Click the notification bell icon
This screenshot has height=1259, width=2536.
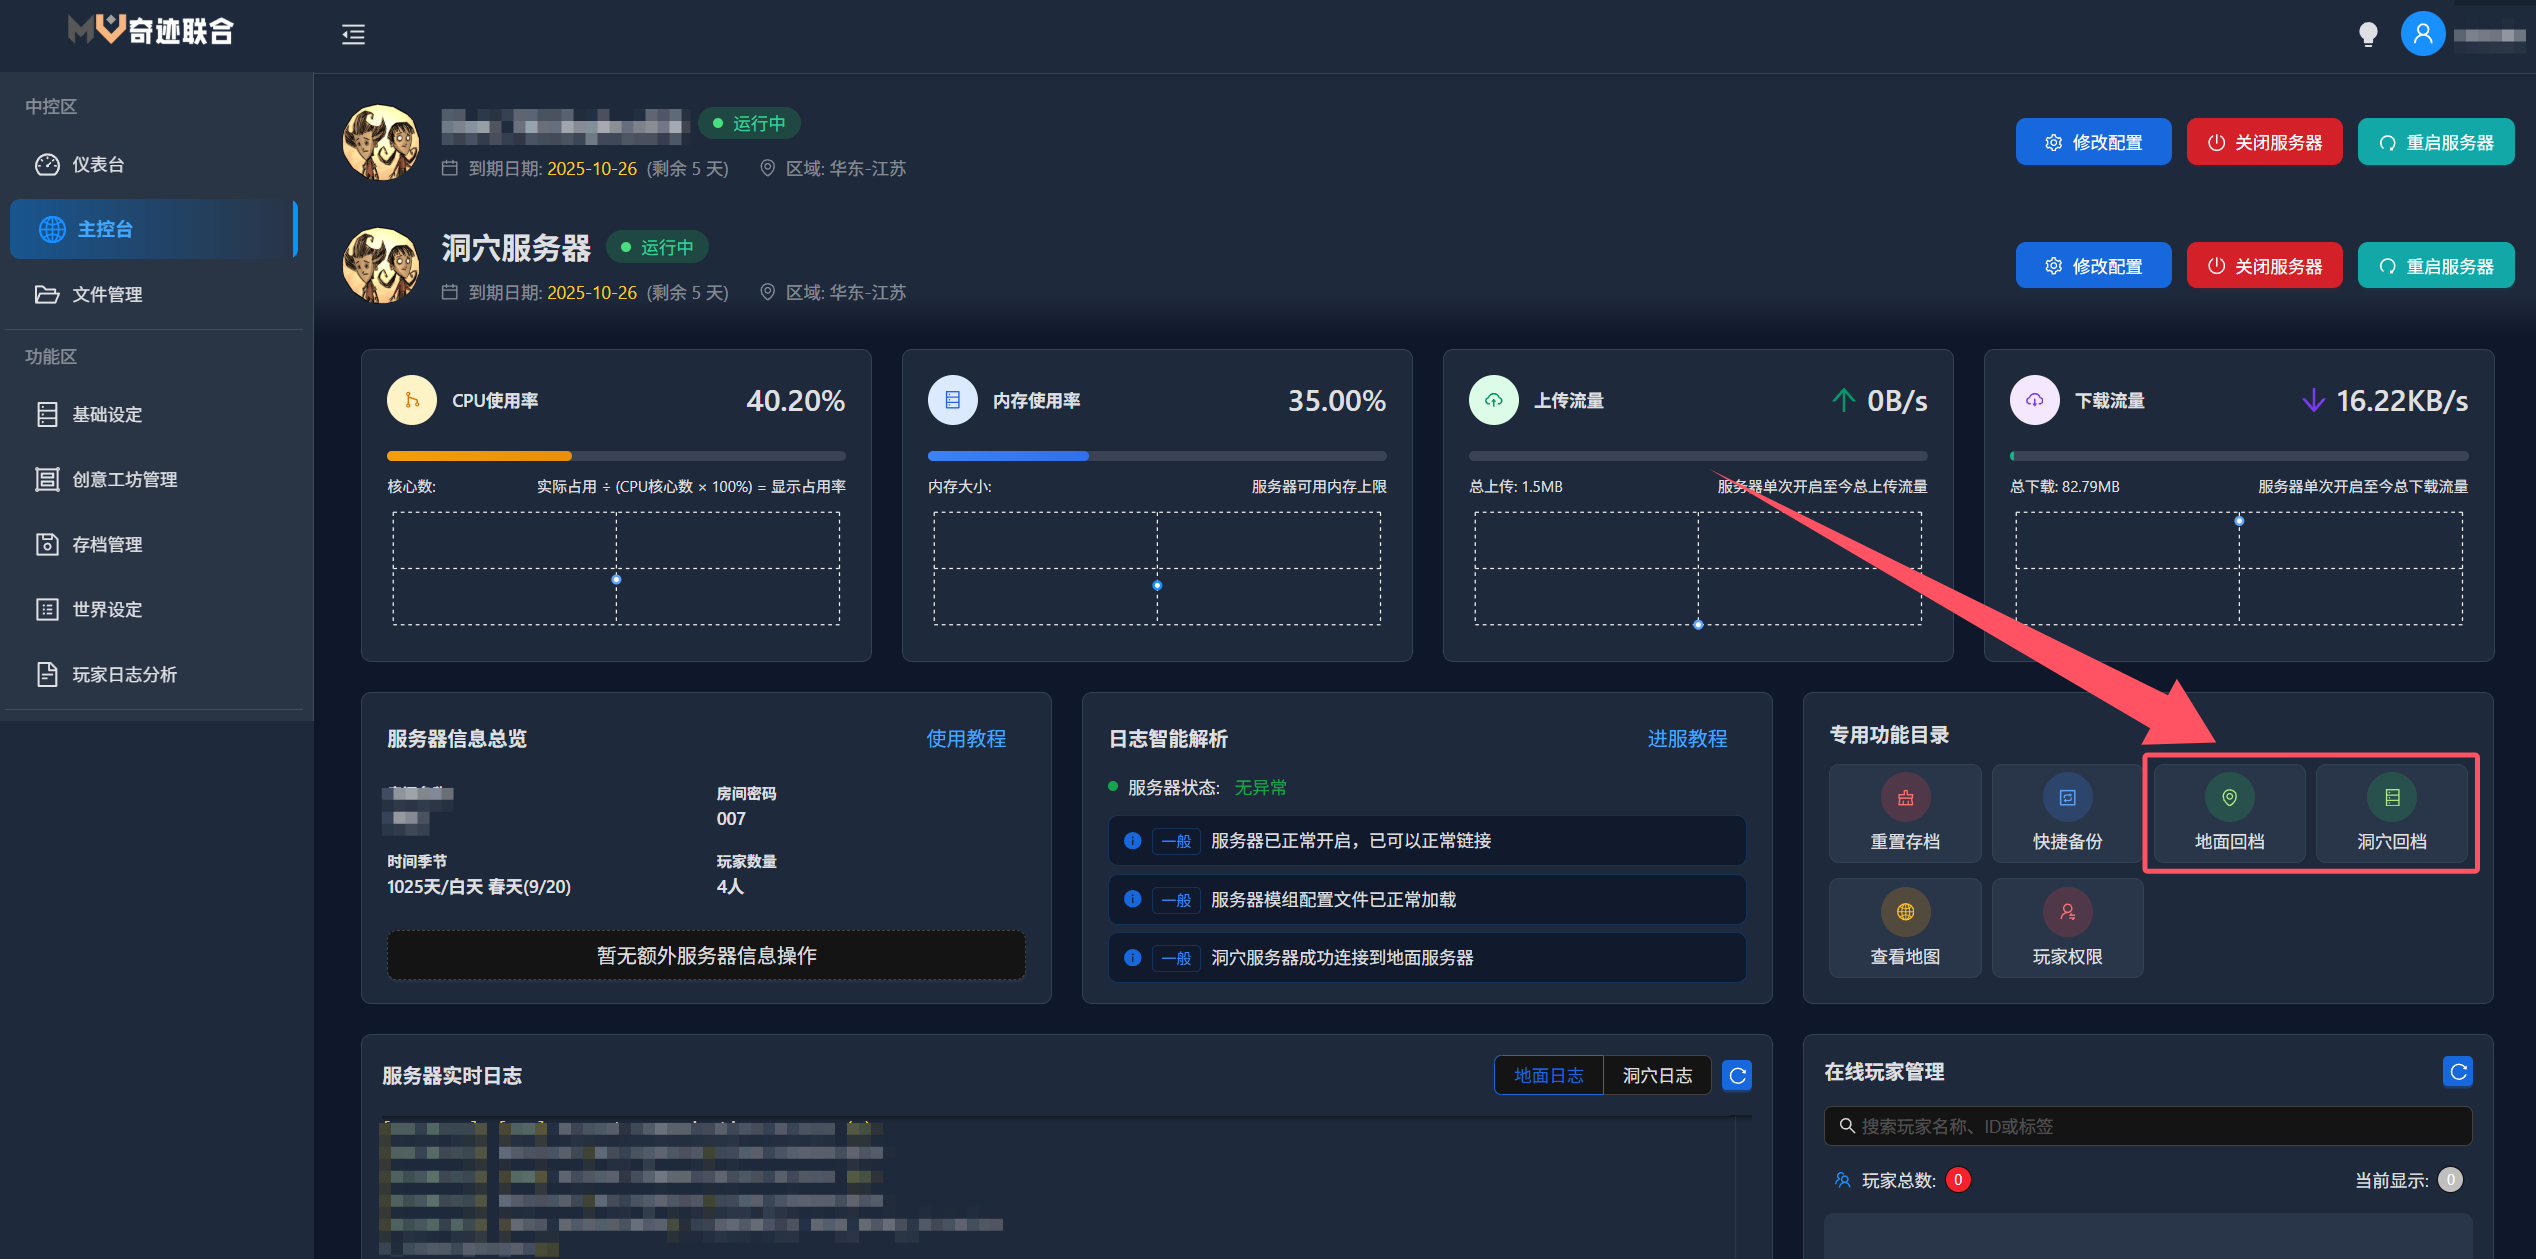2367,33
